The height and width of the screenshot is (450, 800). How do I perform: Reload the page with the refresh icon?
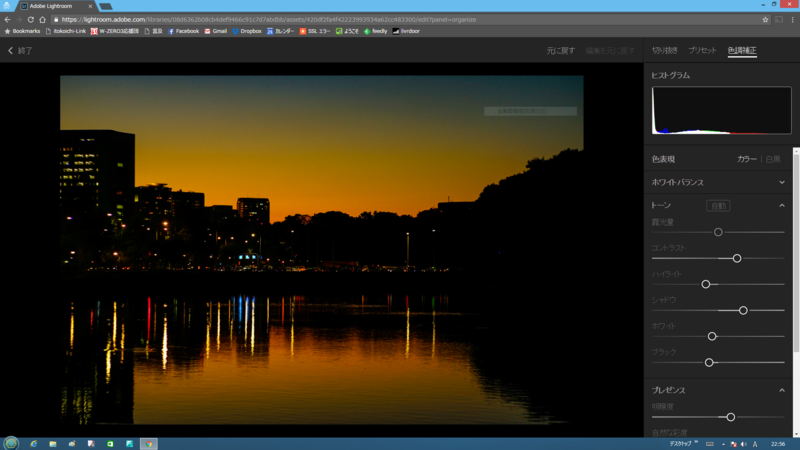pos(31,19)
